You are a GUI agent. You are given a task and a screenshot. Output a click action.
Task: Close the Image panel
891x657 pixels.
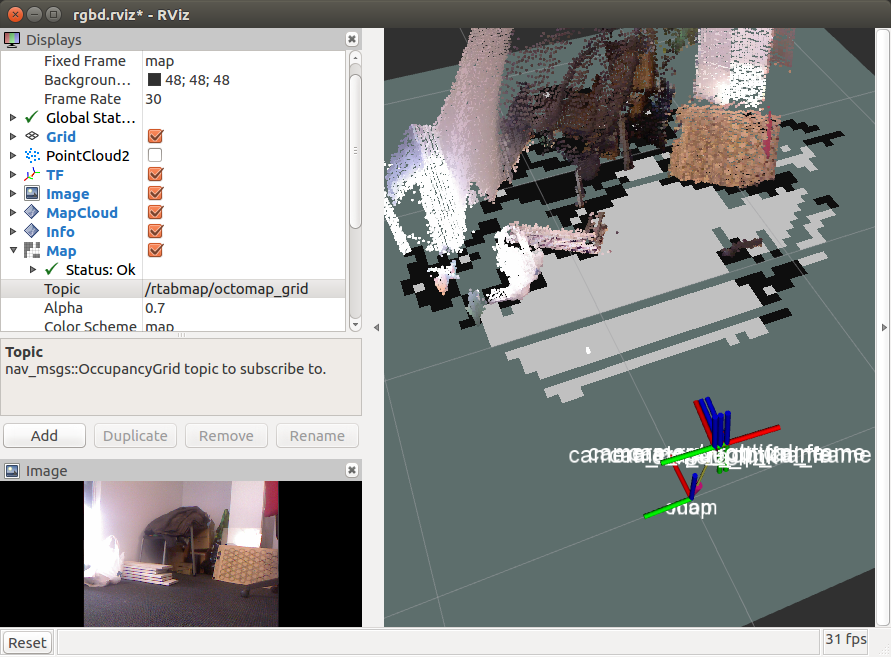351,470
